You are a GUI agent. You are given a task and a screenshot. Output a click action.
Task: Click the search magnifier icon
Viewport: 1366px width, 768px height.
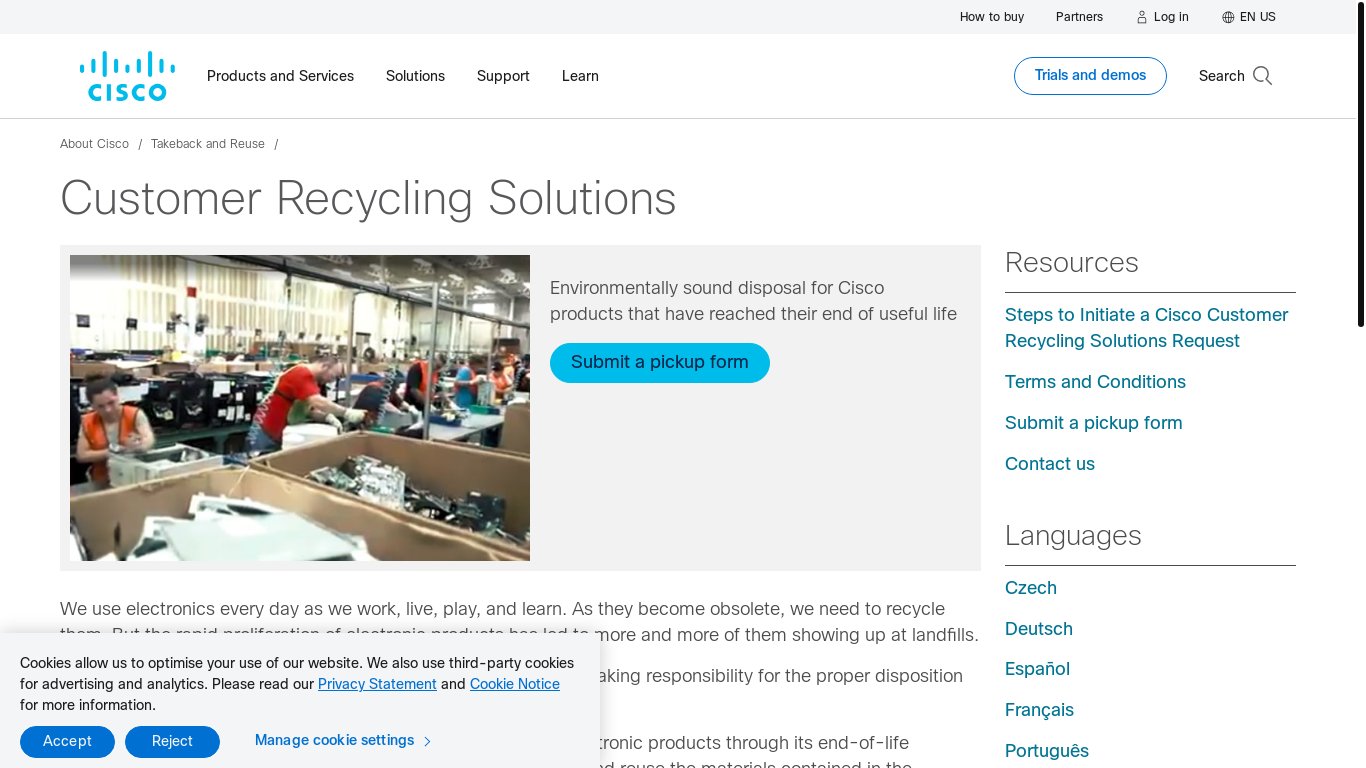[x=1262, y=76]
